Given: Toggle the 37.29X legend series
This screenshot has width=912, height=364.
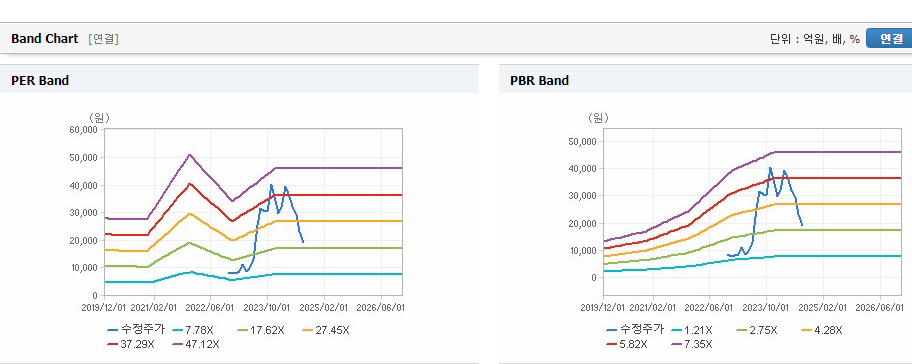Looking at the screenshot, I should 131,344.
